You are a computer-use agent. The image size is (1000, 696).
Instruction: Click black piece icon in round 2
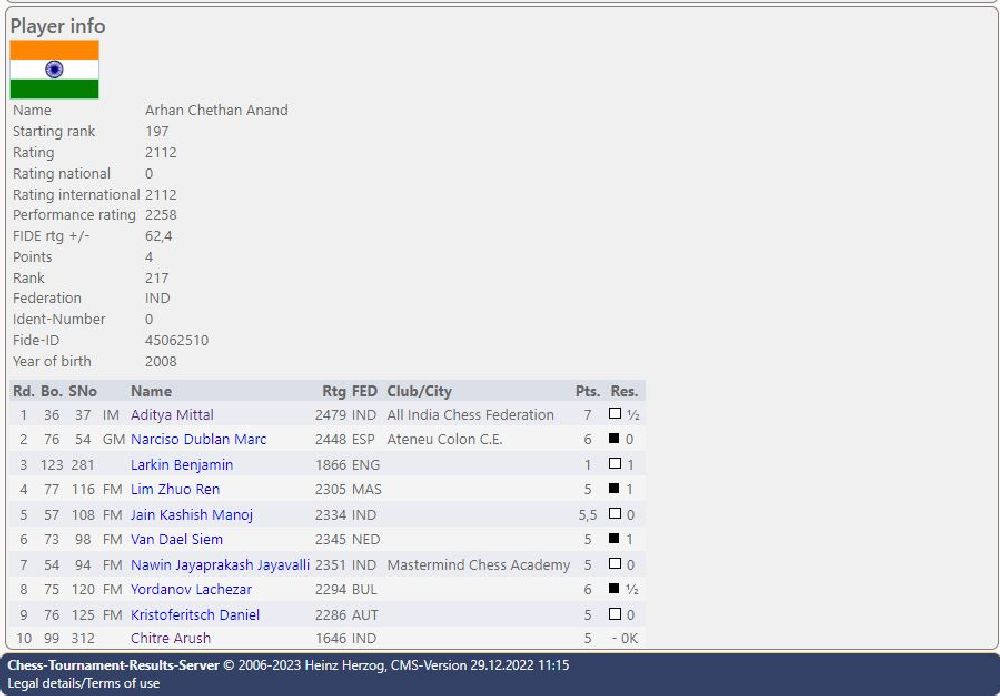click(615, 439)
